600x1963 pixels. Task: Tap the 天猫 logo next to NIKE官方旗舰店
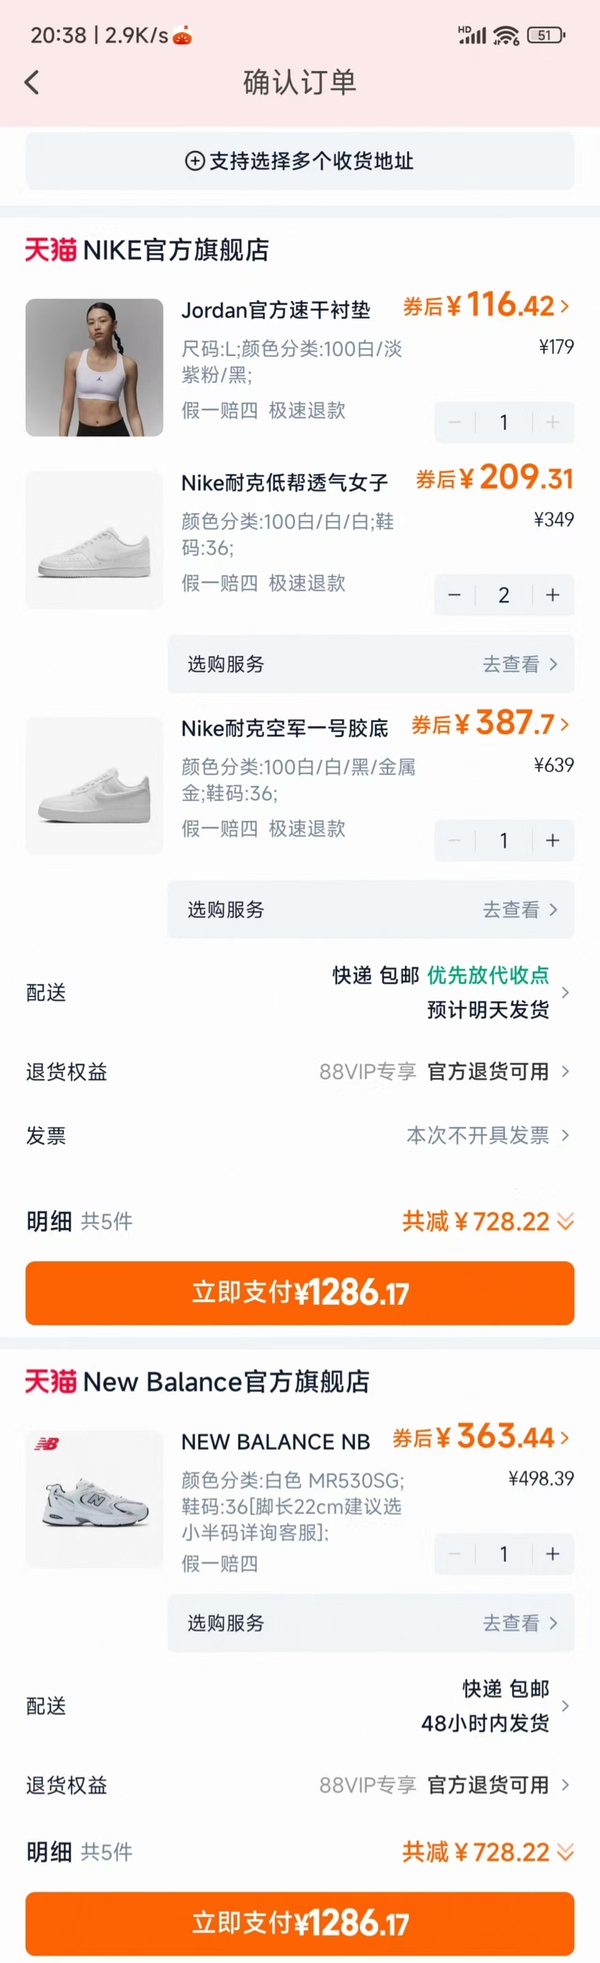click(x=47, y=250)
